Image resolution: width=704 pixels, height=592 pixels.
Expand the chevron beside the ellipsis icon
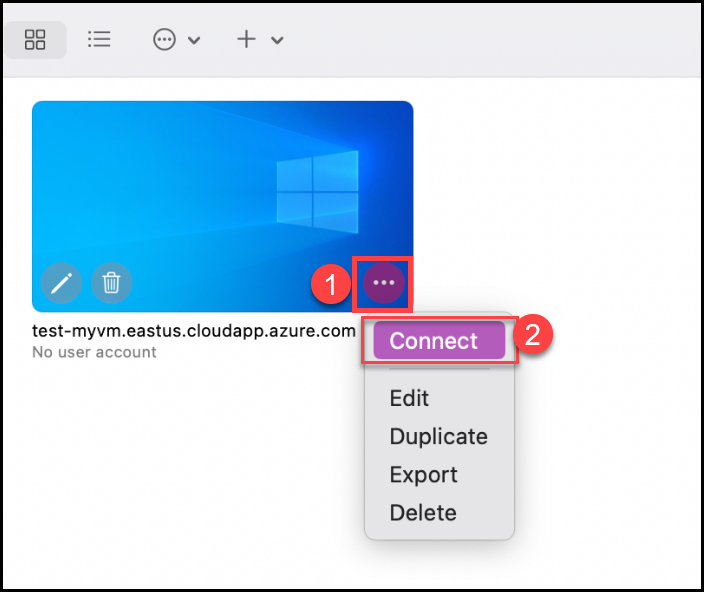pos(194,40)
